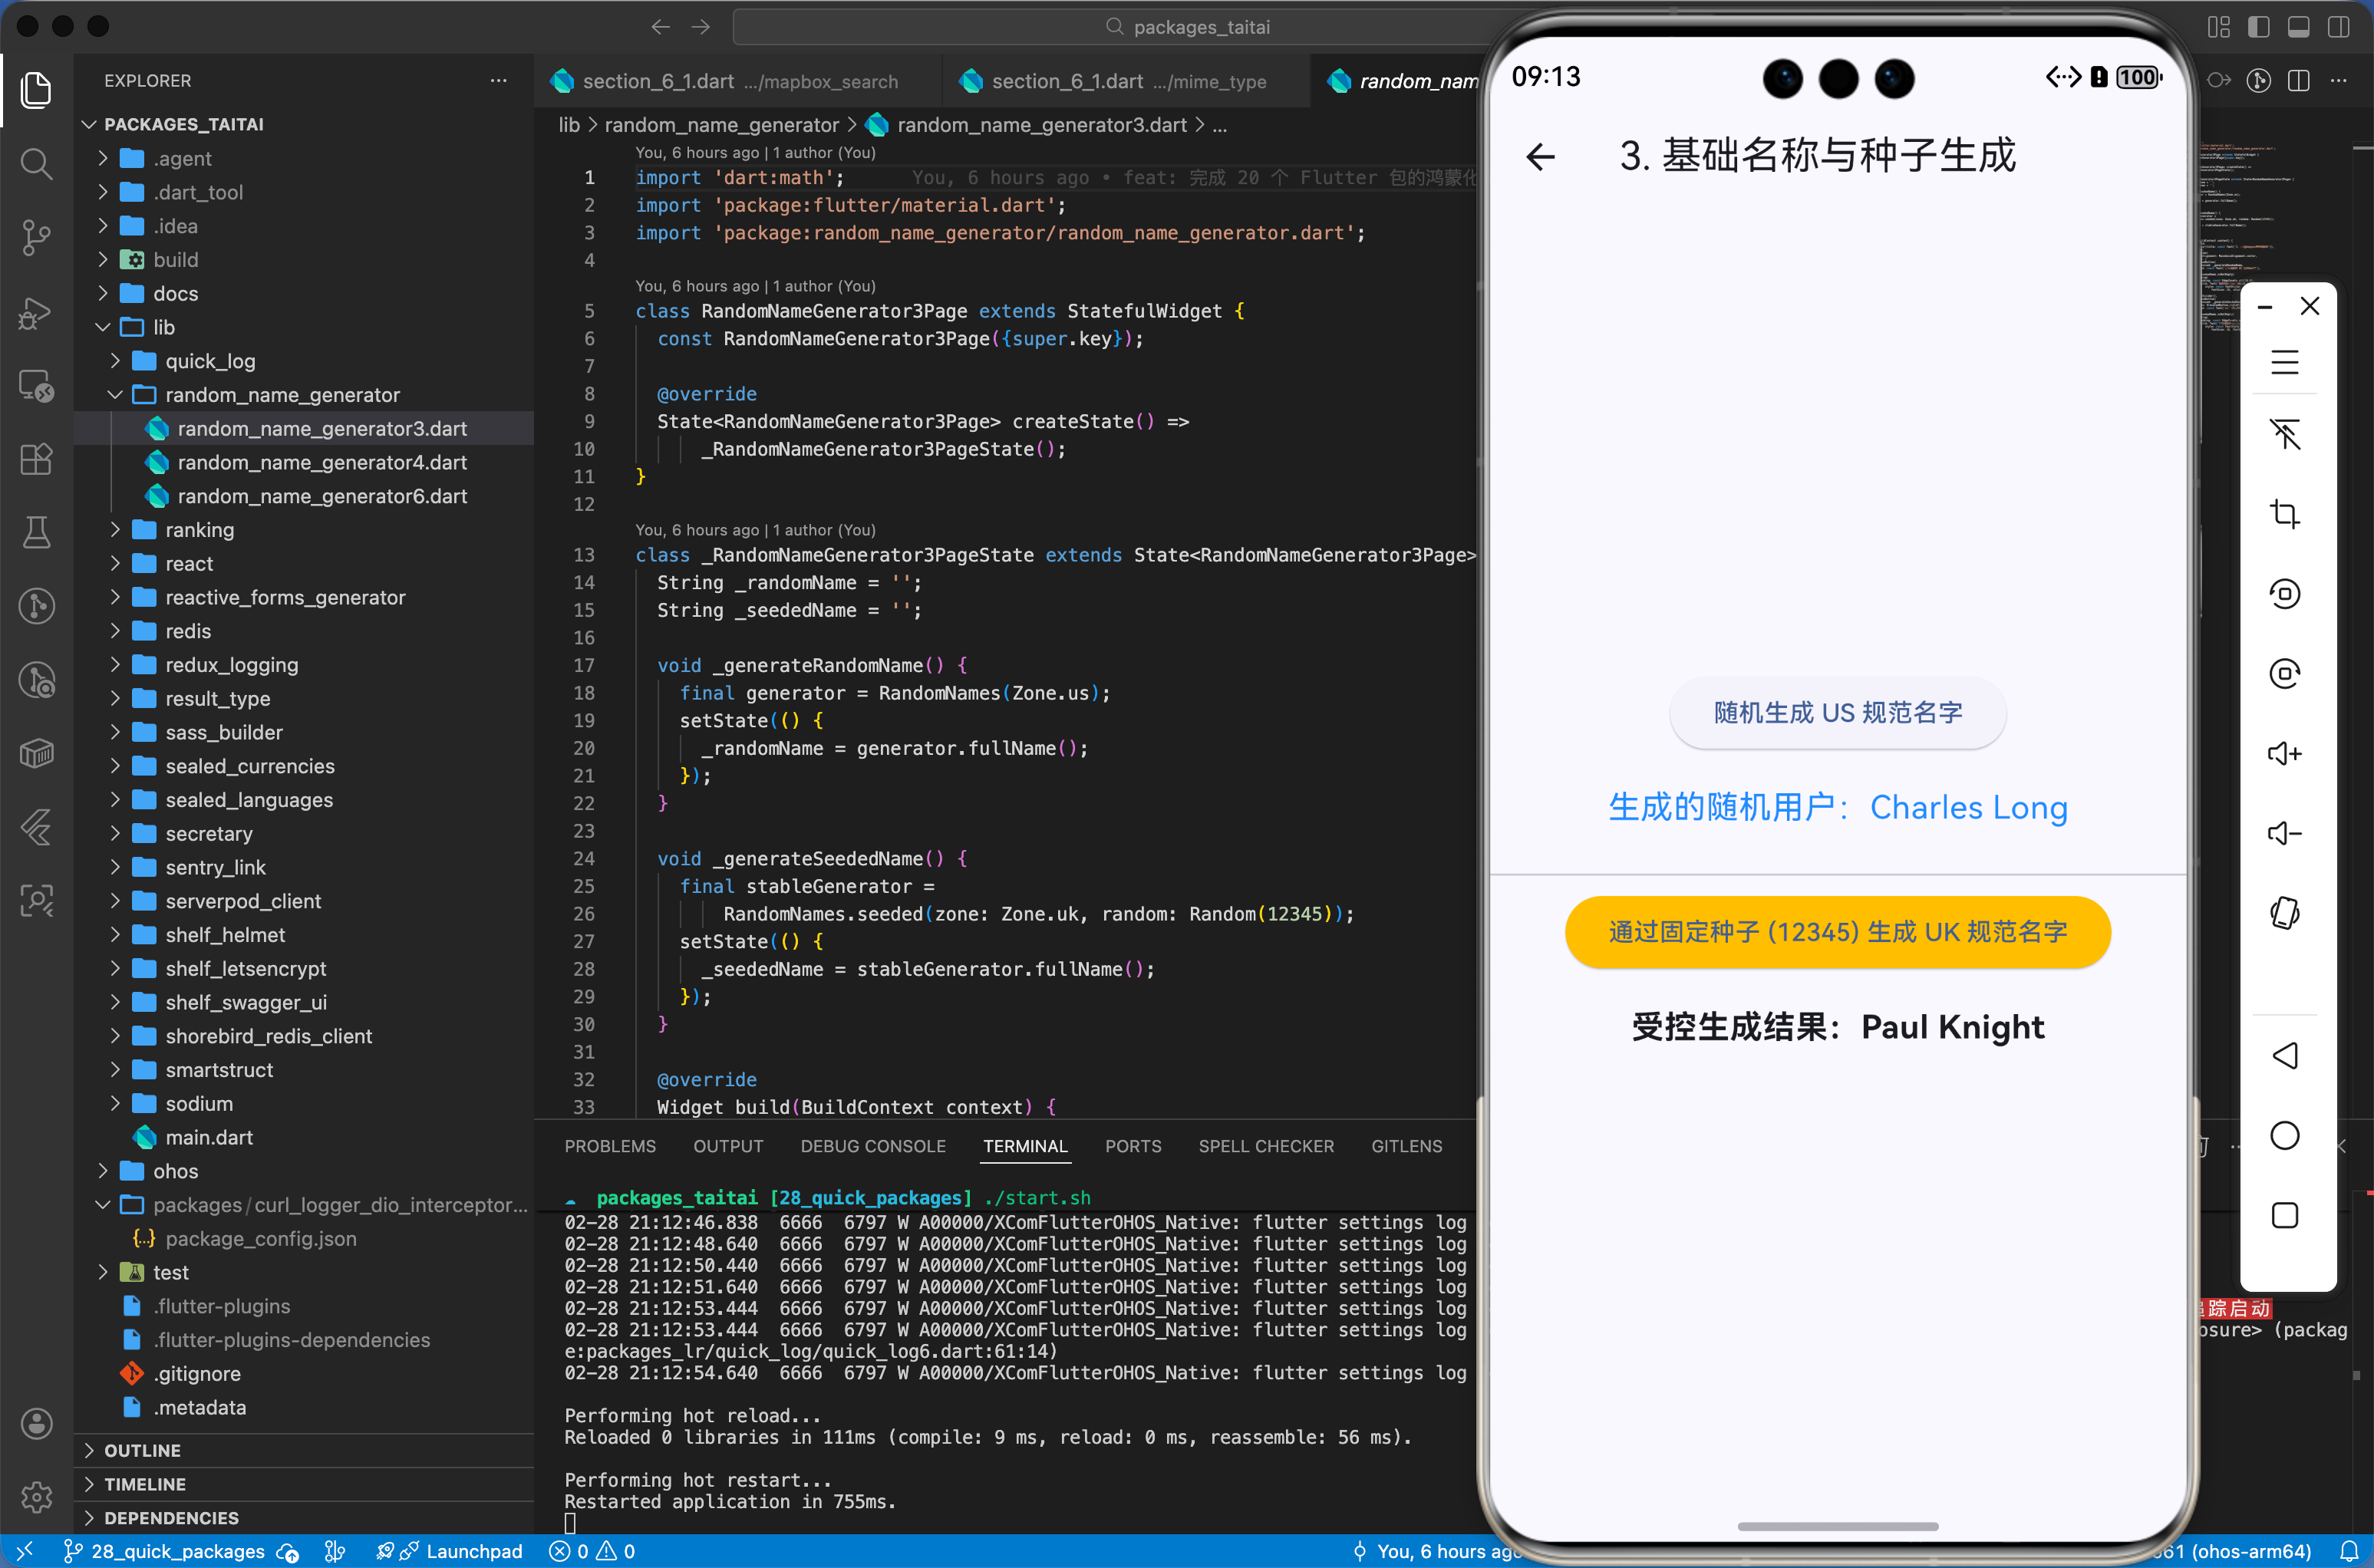The width and height of the screenshot is (2374, 1568).
Task: Open the Extensions view icon
Action: (36, 459)
